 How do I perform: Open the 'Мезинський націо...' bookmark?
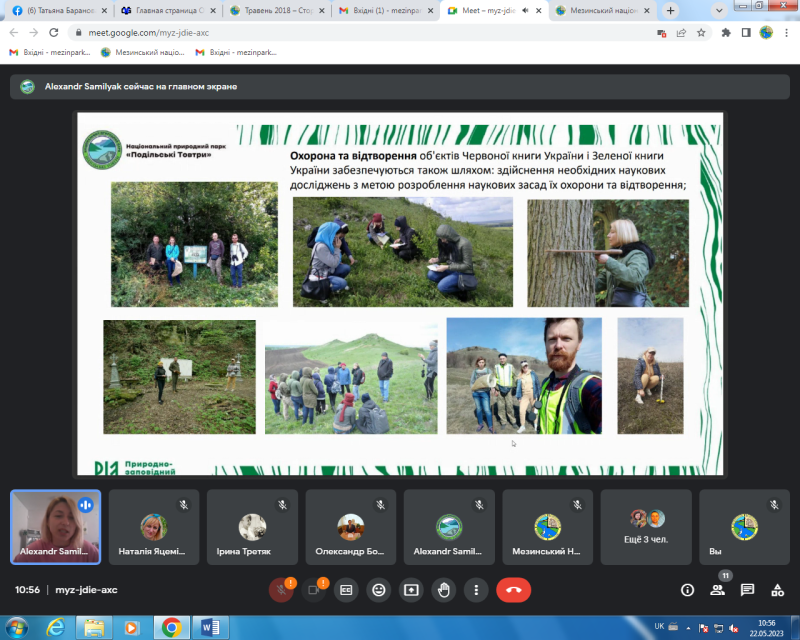tap(136, 52)
